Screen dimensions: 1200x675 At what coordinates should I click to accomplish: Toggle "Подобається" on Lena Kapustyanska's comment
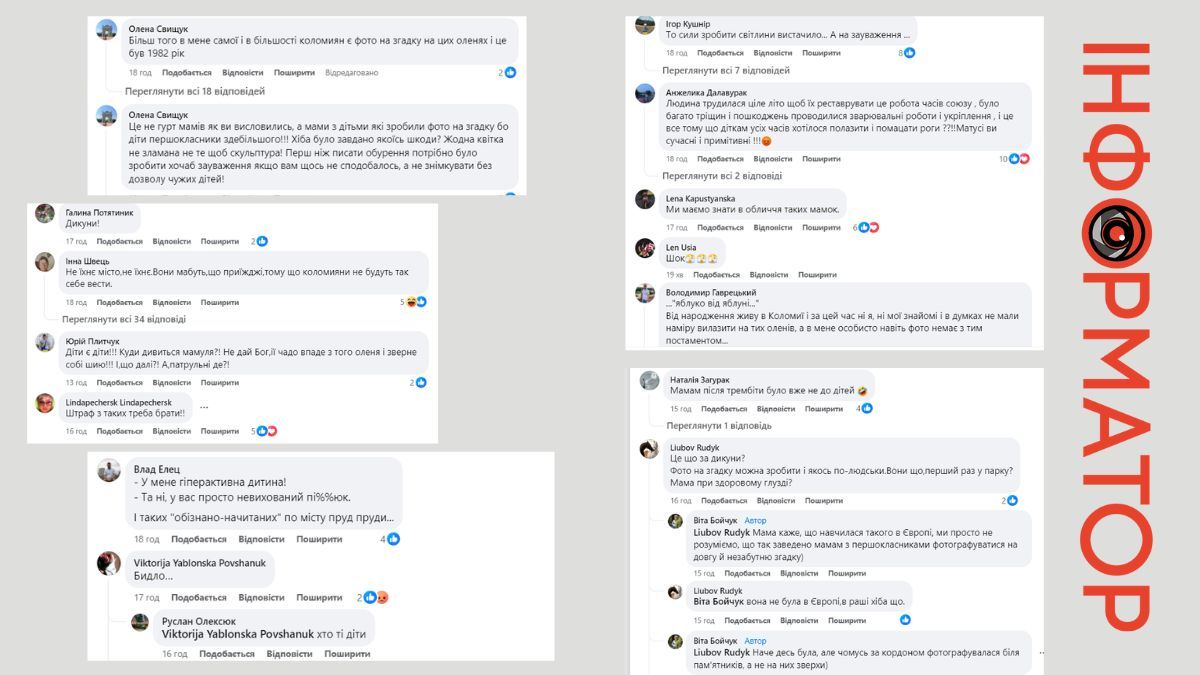tap(720, 227)
